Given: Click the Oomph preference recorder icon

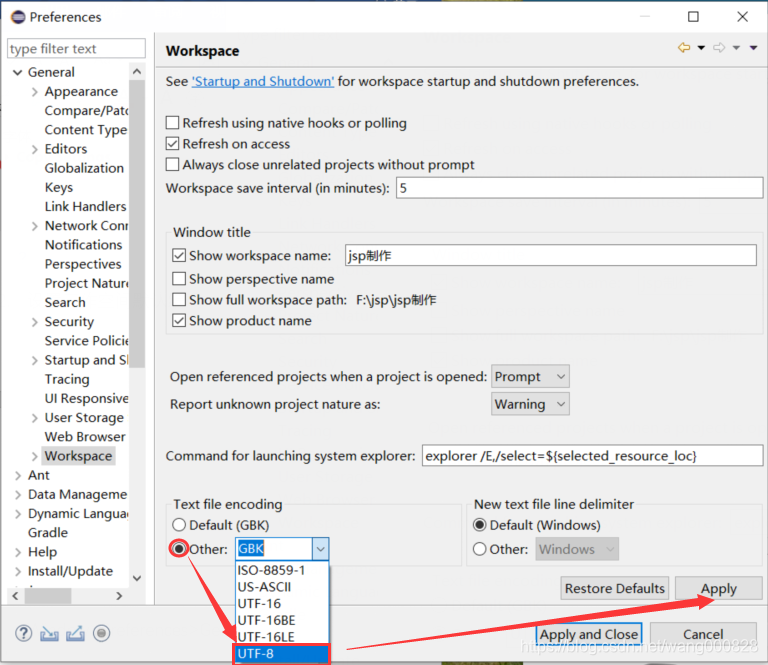Looking at the screenshot, I should pyautogui.click(x=101, y=633).
